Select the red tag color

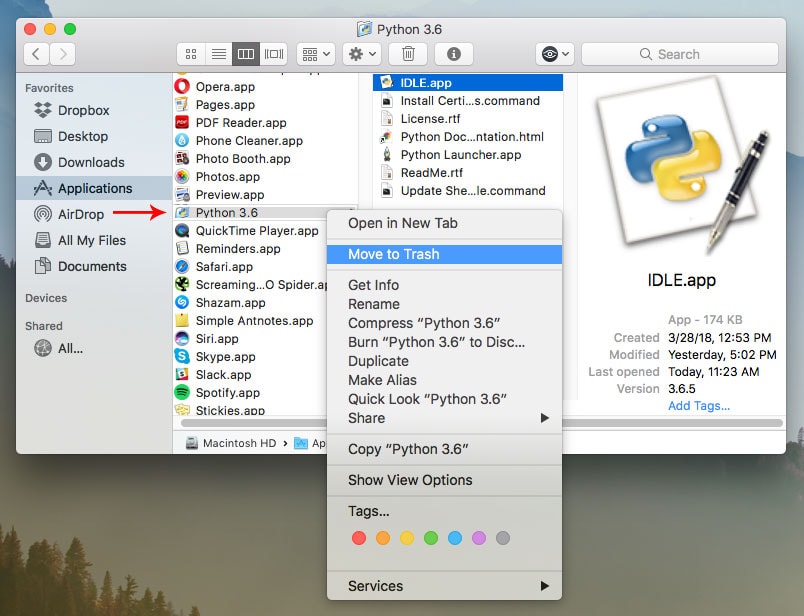(359, 537)
